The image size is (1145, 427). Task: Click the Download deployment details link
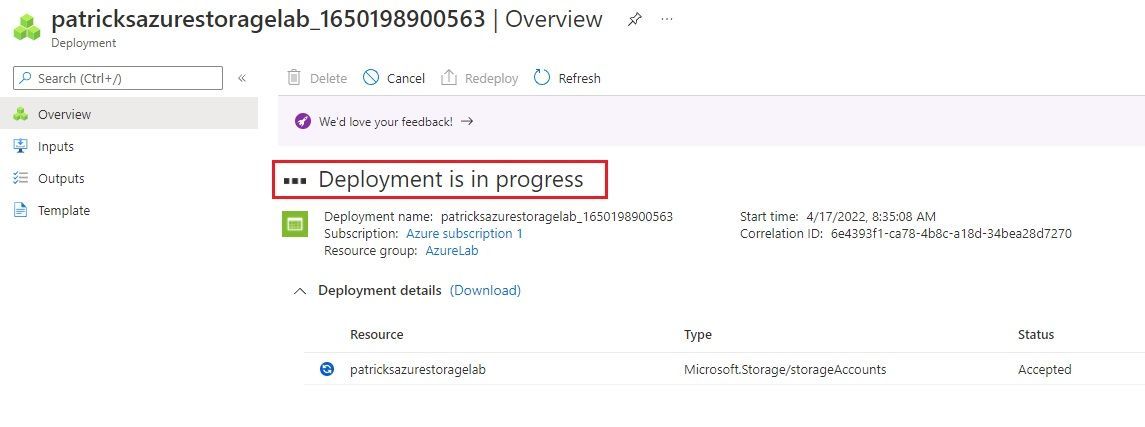(x=486, y=291)
